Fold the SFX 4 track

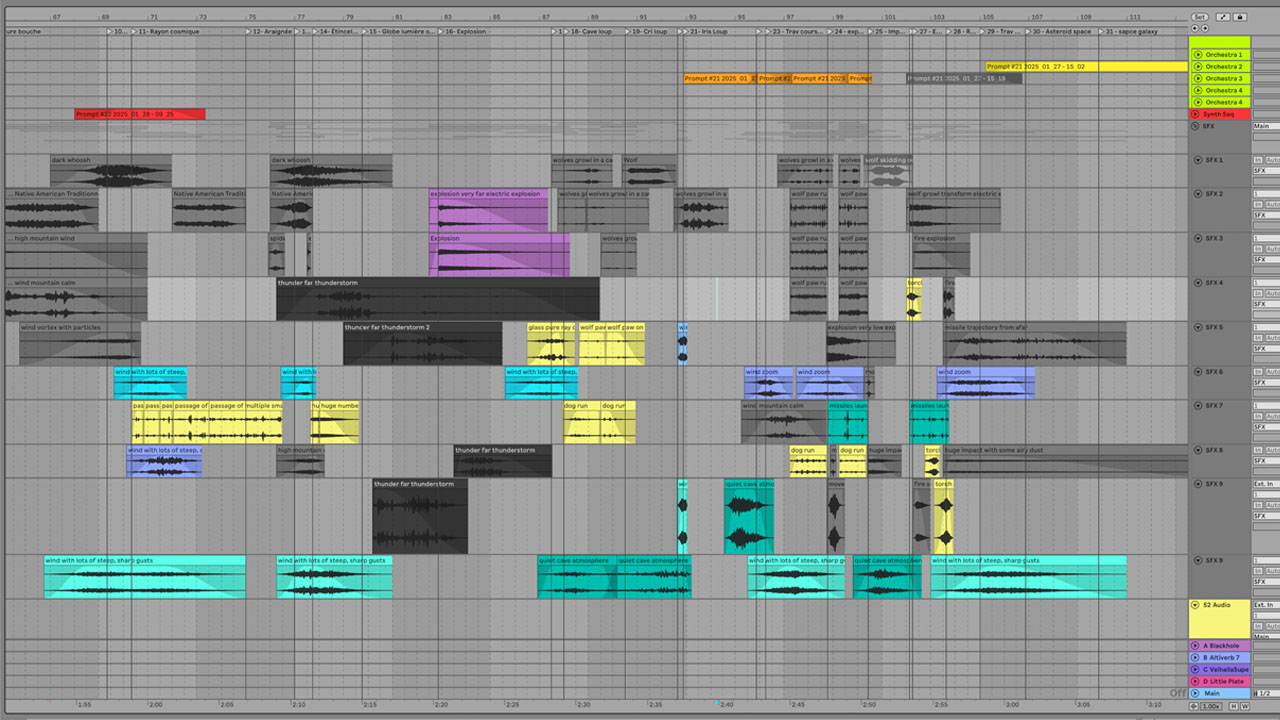(x=1198, y=283)
